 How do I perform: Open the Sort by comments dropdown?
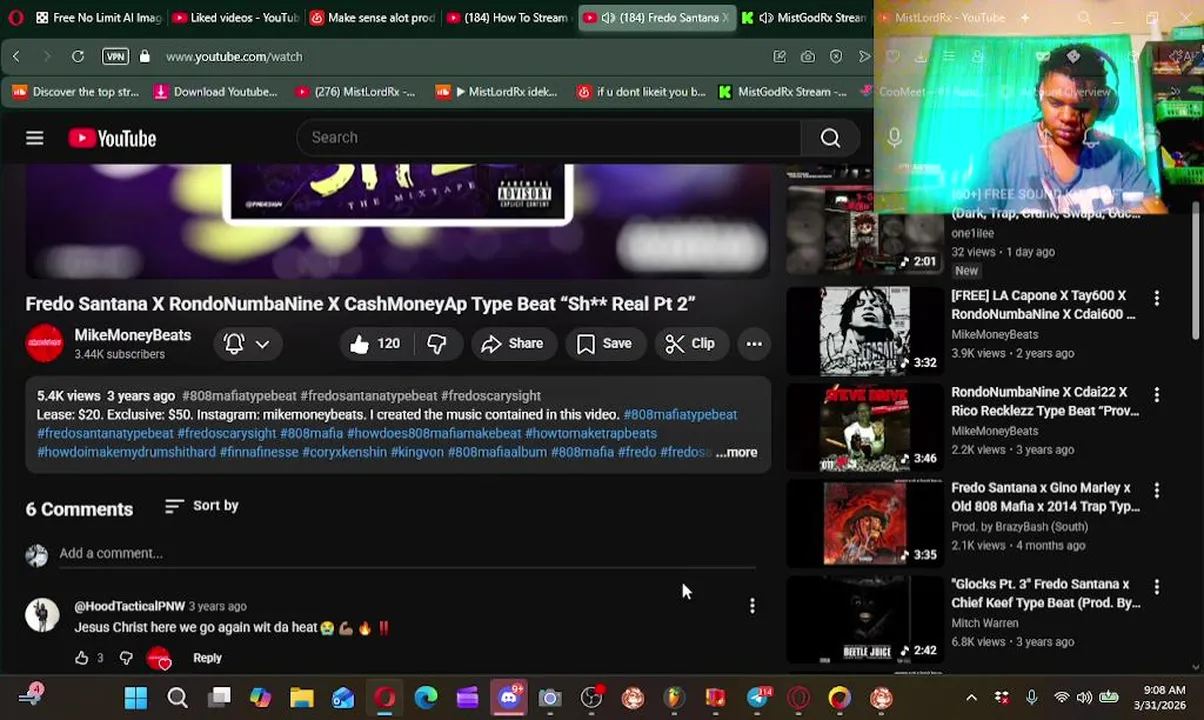201,506
